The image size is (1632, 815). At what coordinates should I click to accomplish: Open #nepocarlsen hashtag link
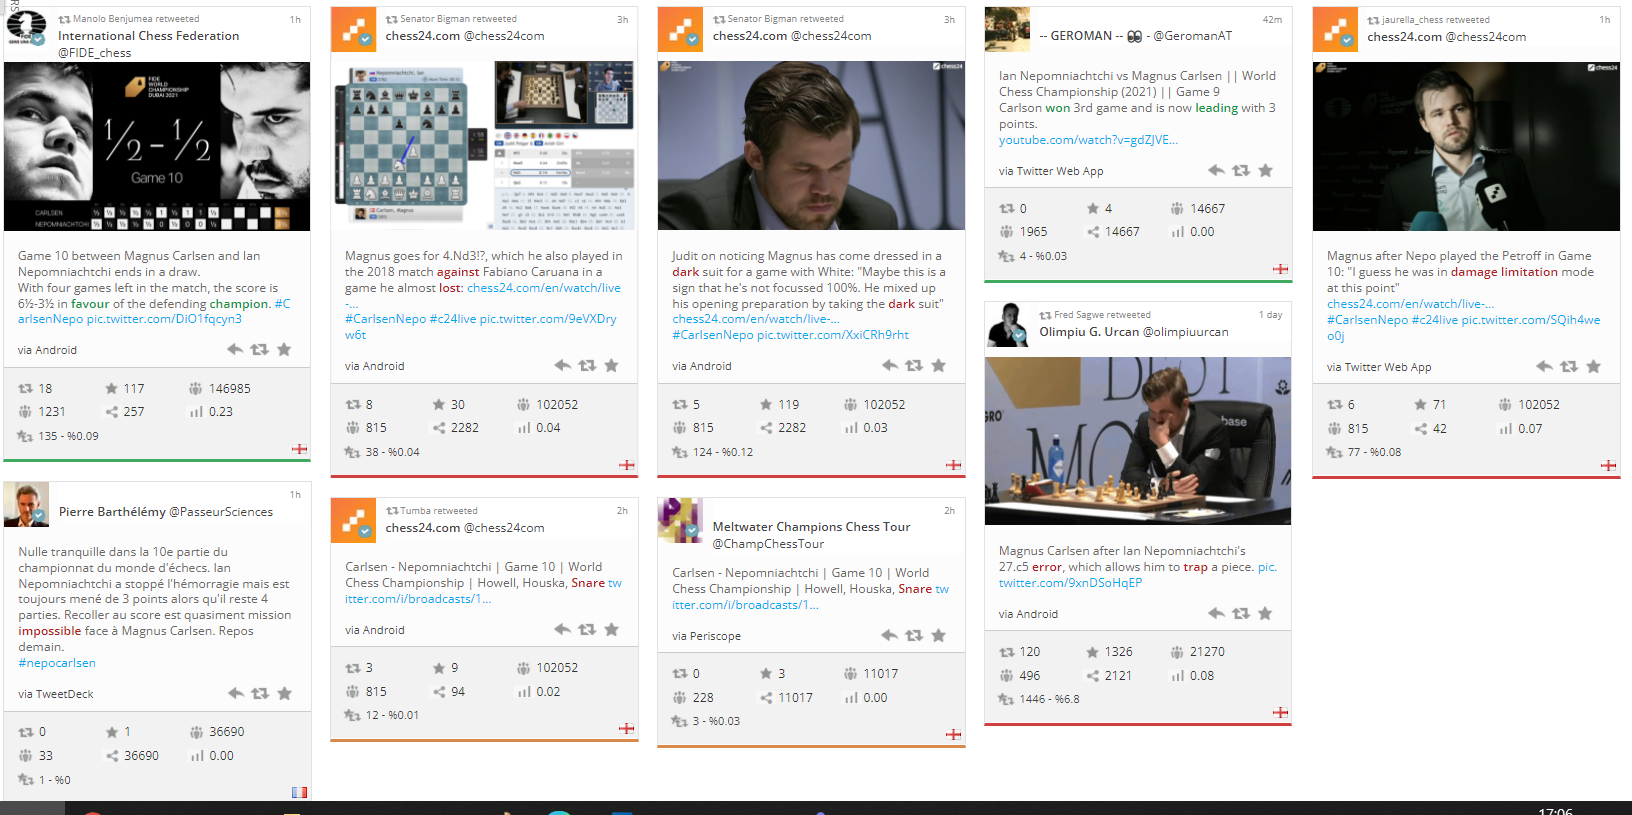pos(57,663)
